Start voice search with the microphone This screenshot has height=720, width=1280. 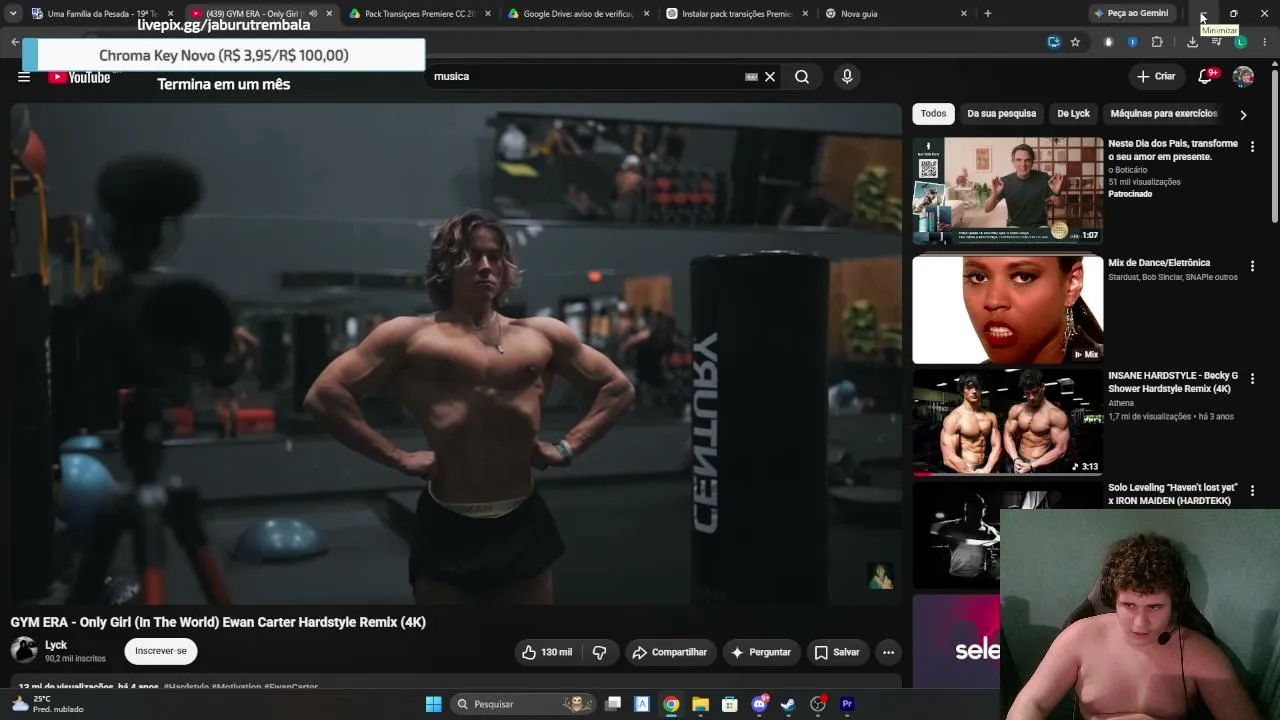pyautogui.click(x=847, y=77)
